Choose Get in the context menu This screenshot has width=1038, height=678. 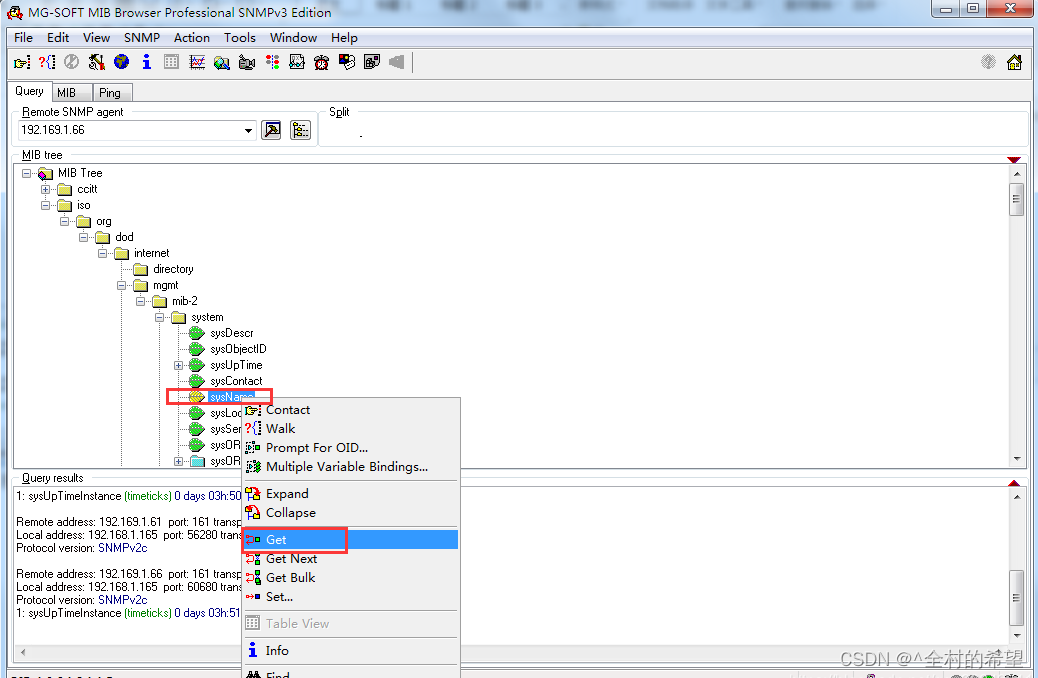(x=350, y=540)
